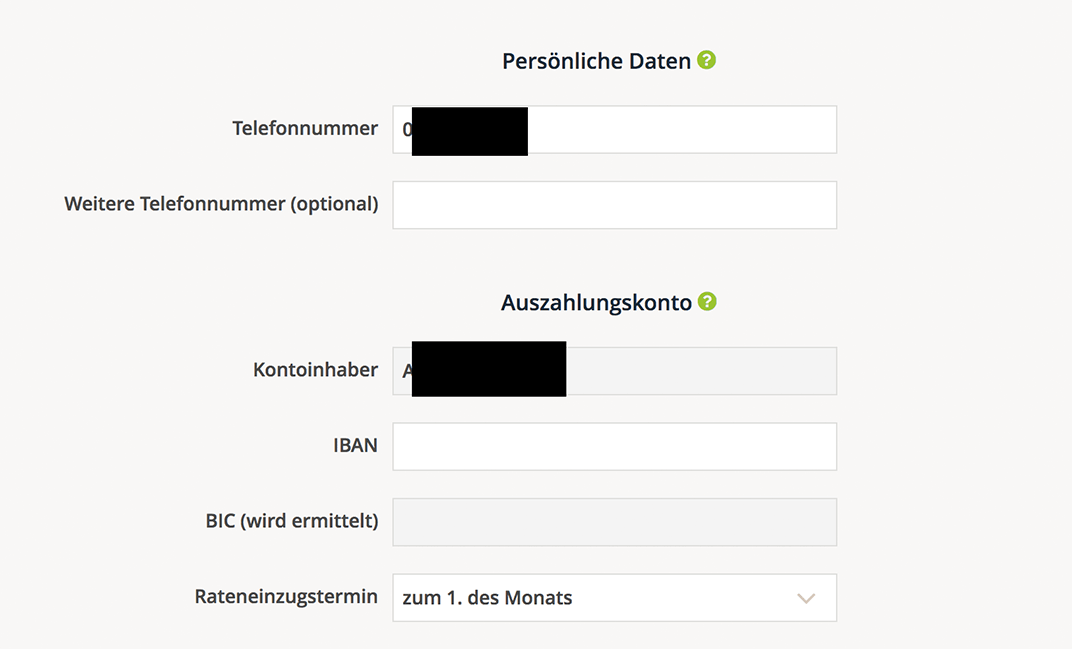Click the Rateneinzugstermin label

(286, 596)
